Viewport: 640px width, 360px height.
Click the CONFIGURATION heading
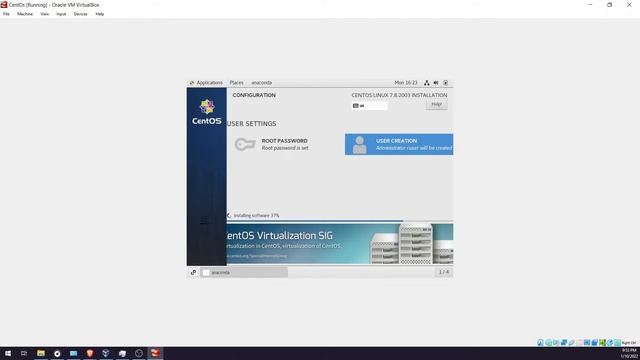[254, 95]
